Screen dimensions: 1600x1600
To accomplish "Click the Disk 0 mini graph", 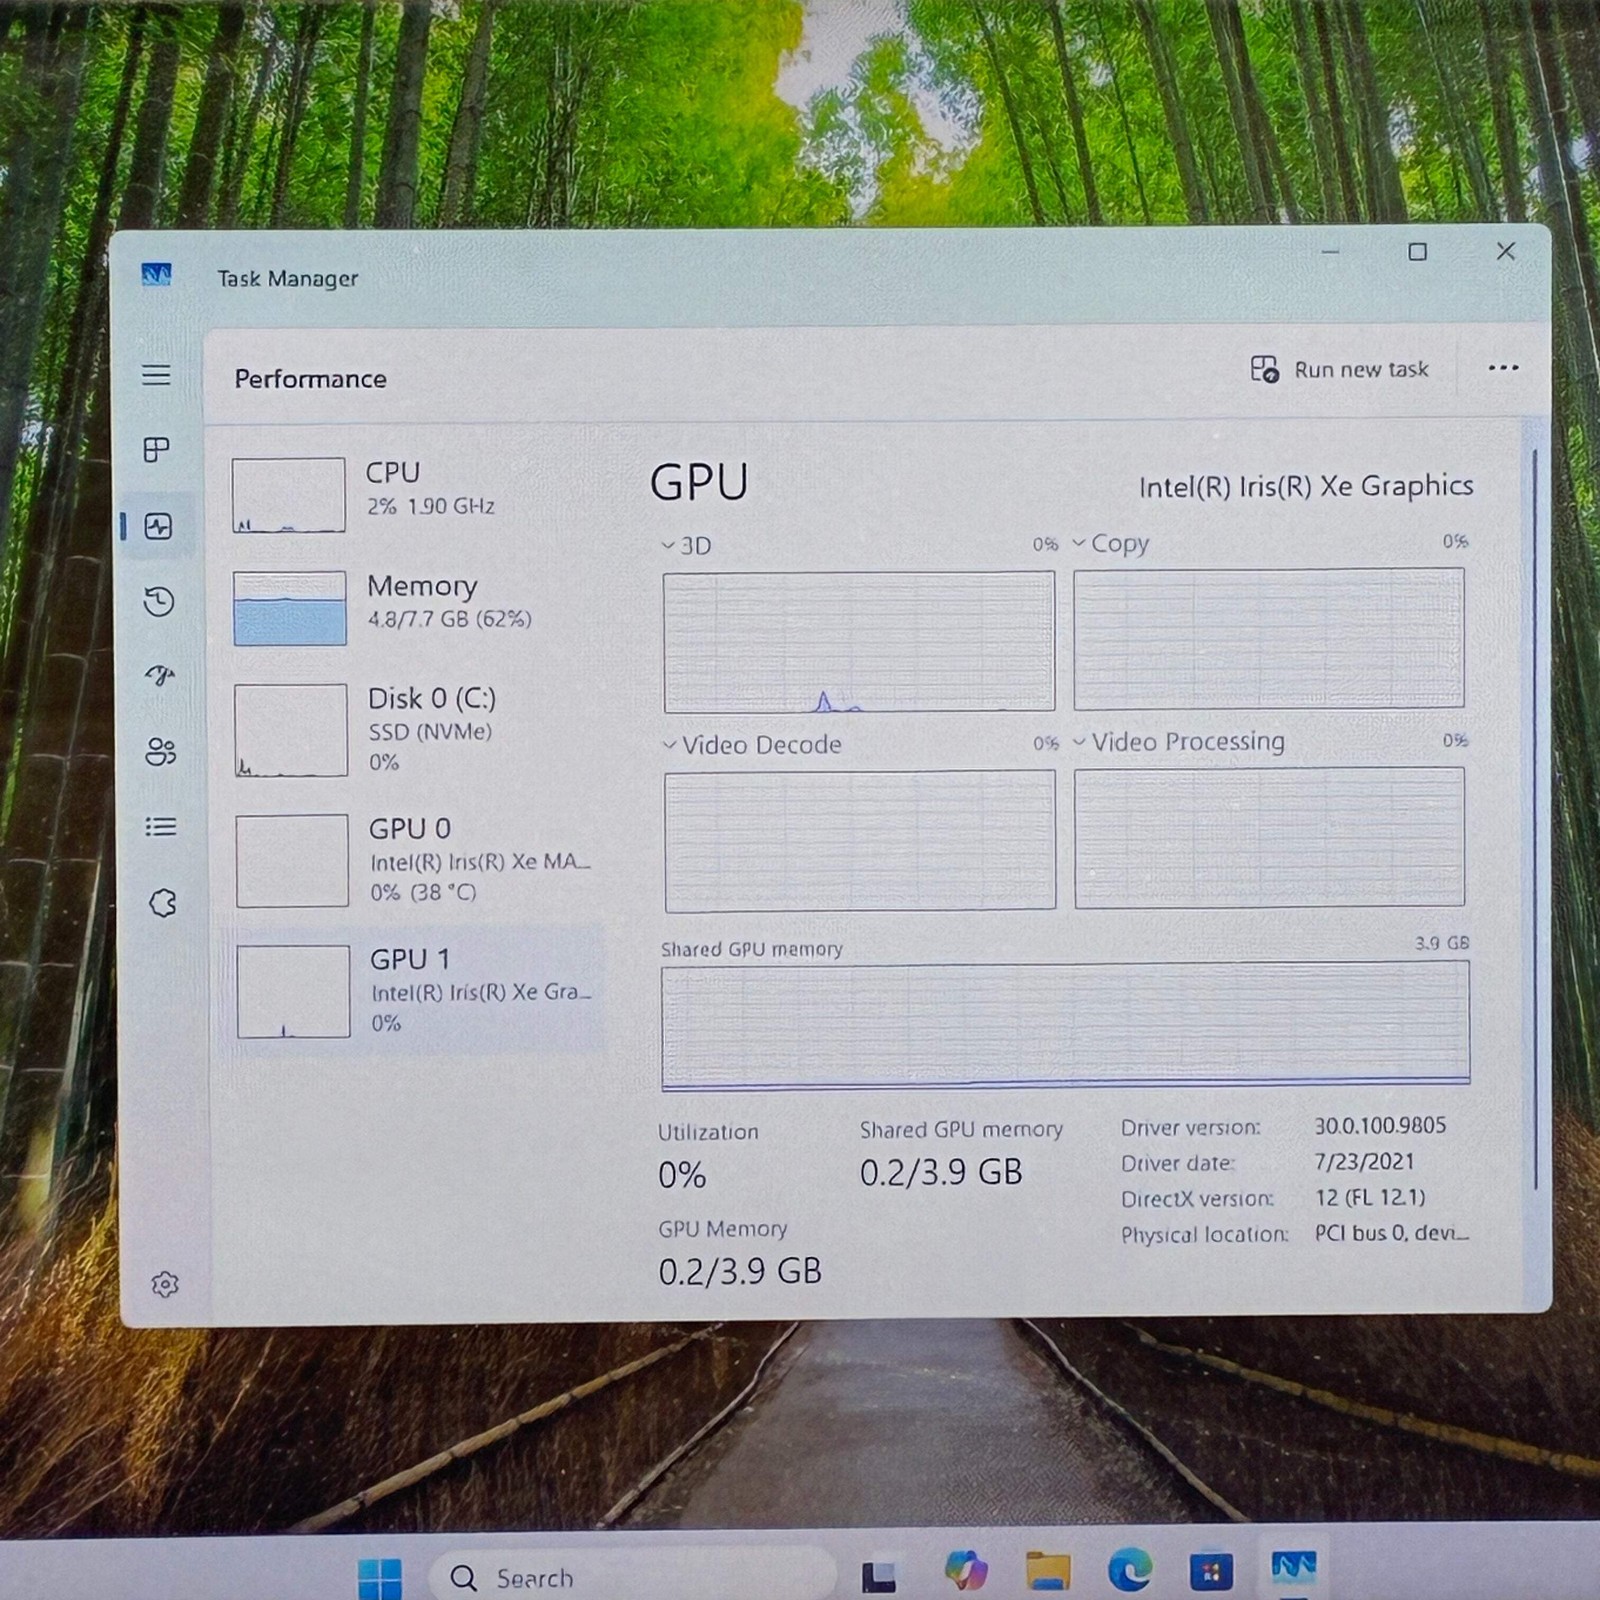I will click(291, 730).
